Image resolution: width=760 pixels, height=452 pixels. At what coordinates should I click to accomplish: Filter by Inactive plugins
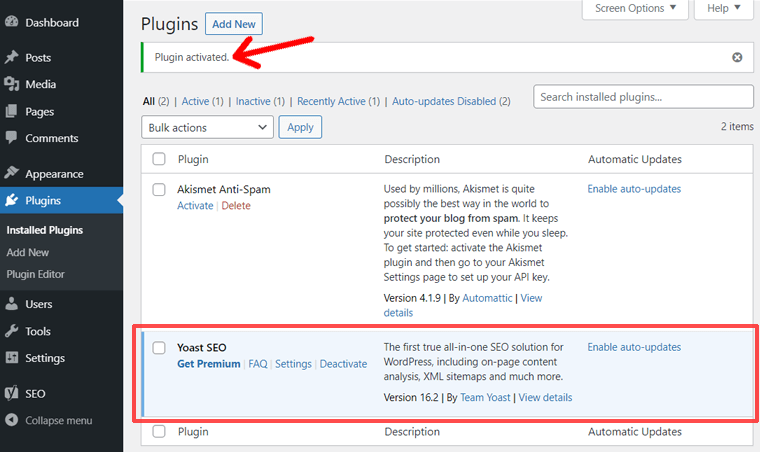point(253,101)
